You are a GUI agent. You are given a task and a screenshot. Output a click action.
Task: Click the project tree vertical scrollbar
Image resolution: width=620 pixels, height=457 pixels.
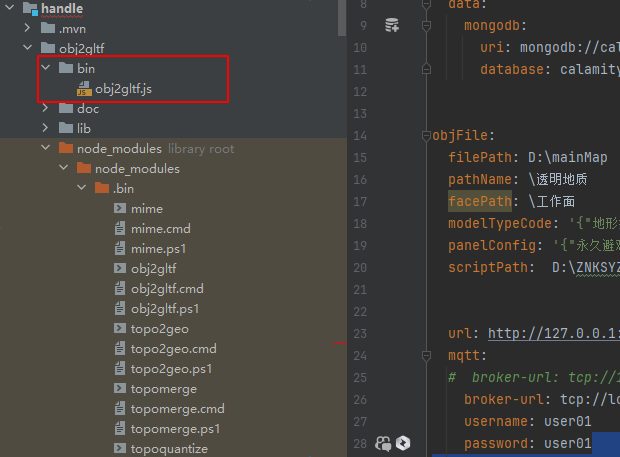342,18
